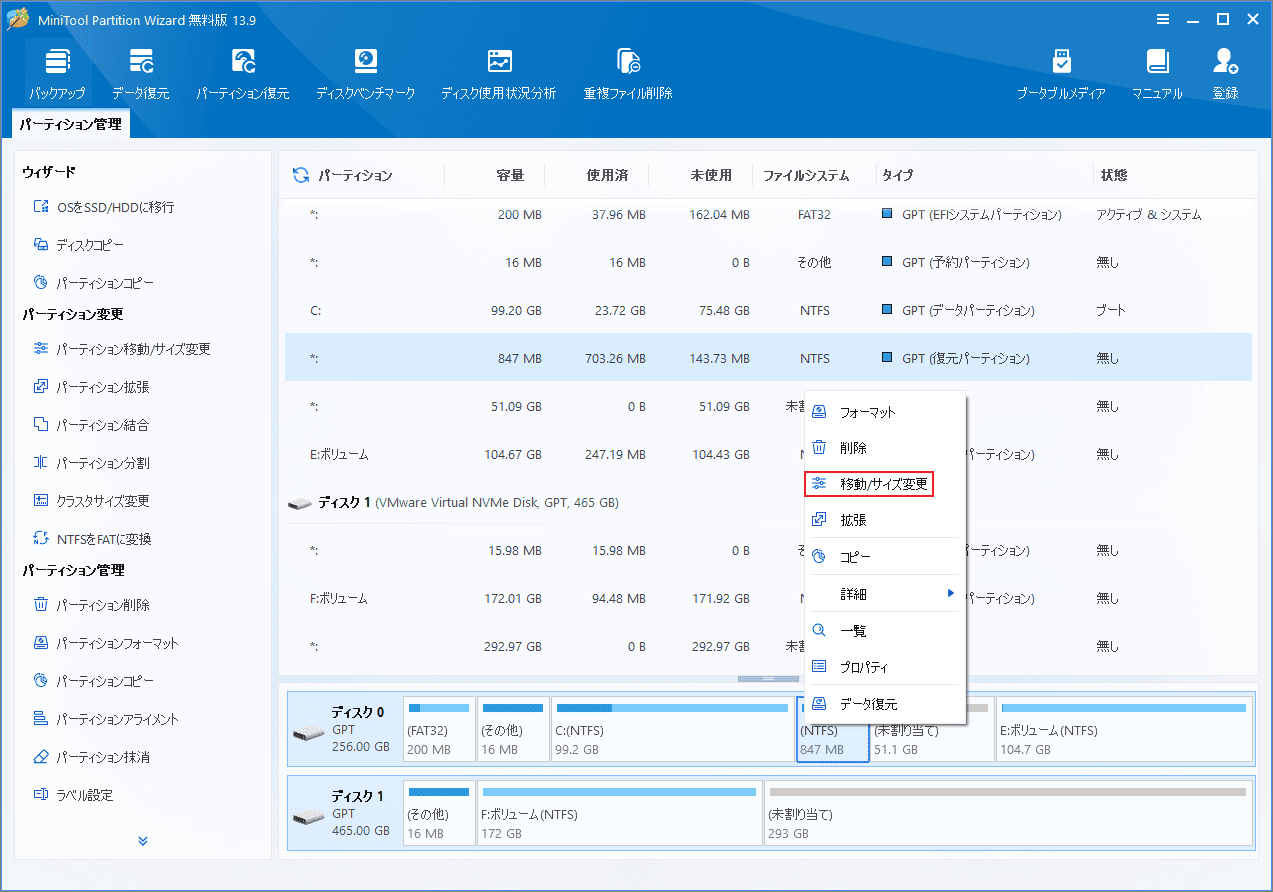This screenshot has width=1273, height=892.
Task: Choose パーティションアライメント in the sidebar
Action: click(x=105, y=719)
